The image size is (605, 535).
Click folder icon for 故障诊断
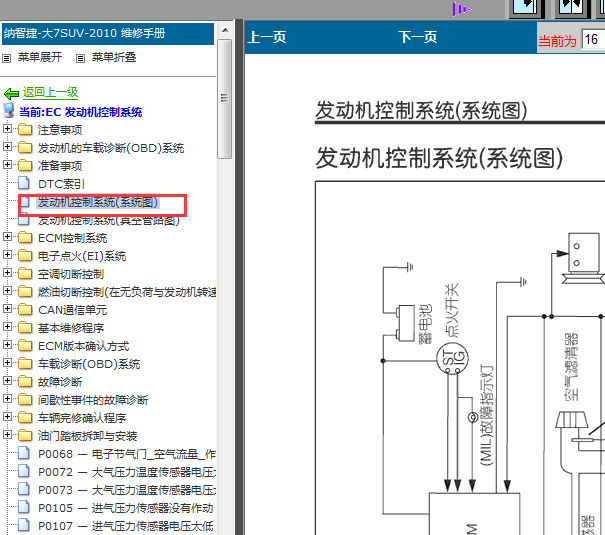(25, 381)
